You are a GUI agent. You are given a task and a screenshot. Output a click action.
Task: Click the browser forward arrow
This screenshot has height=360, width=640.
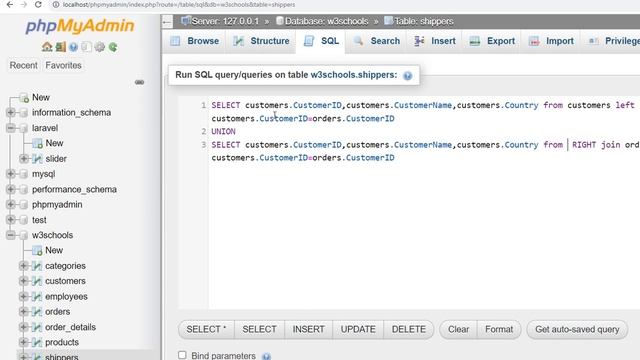coord(24,4)
